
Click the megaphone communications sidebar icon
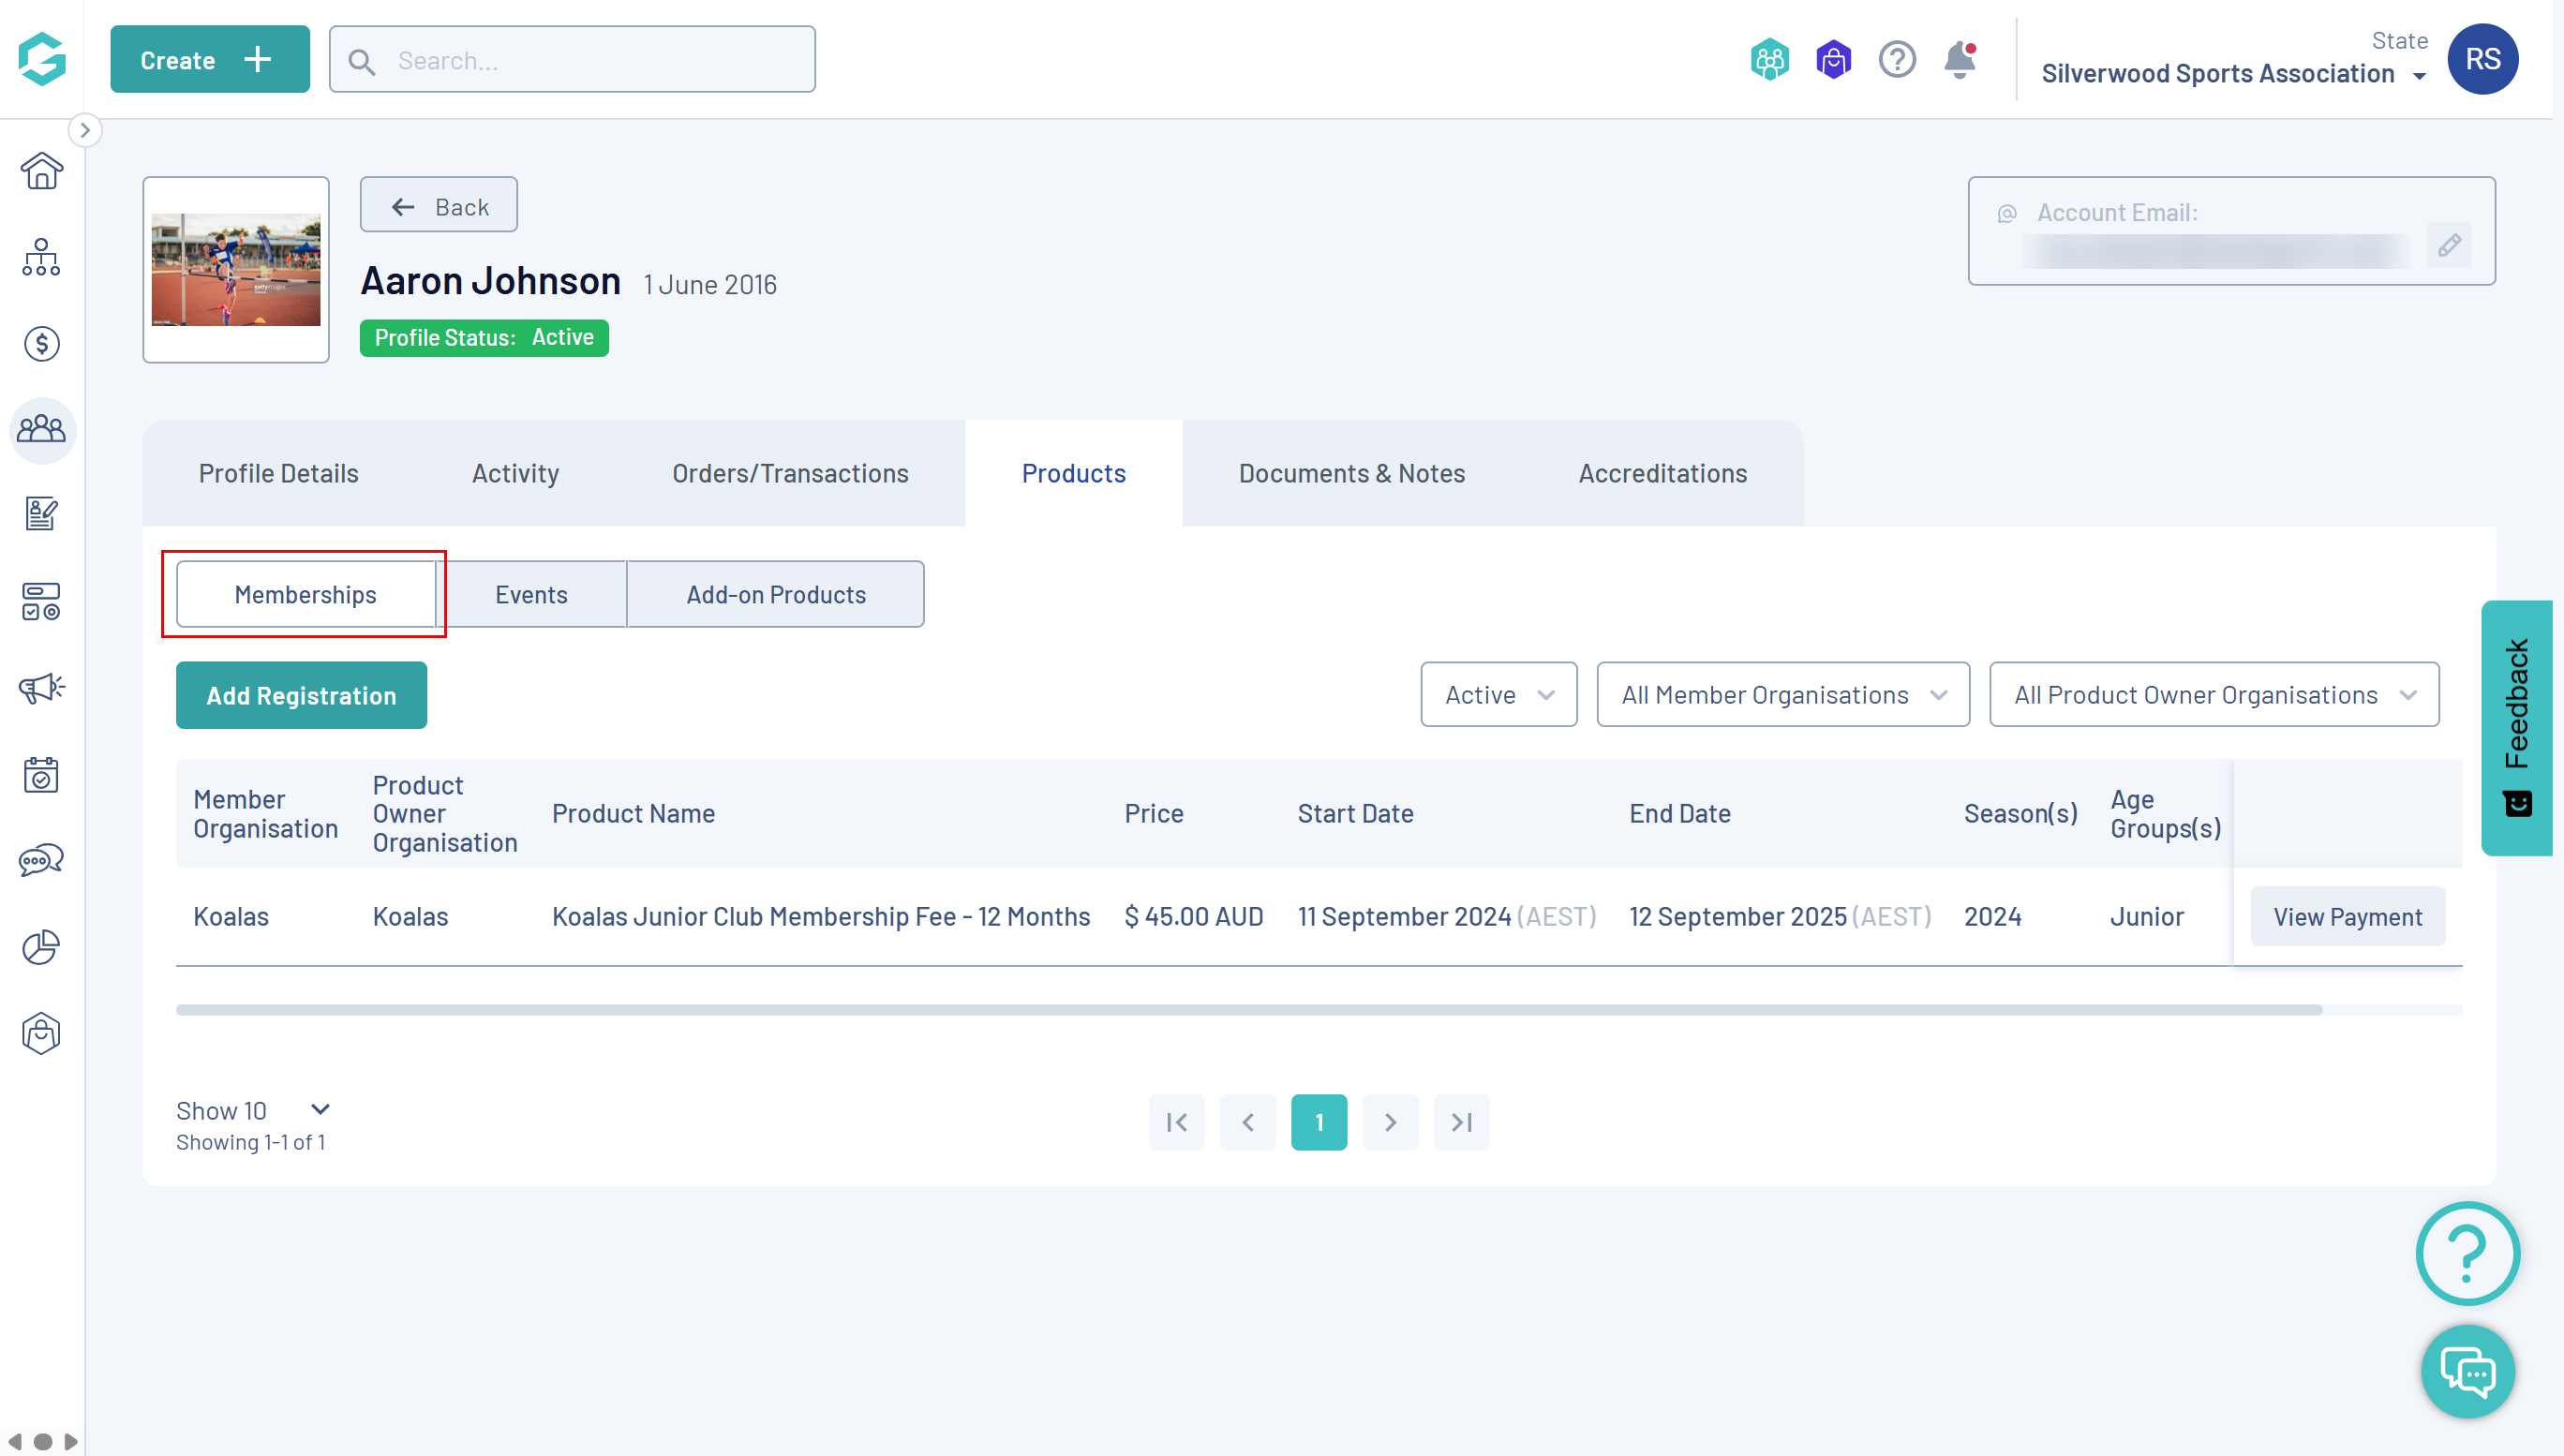tap(41, 688)
